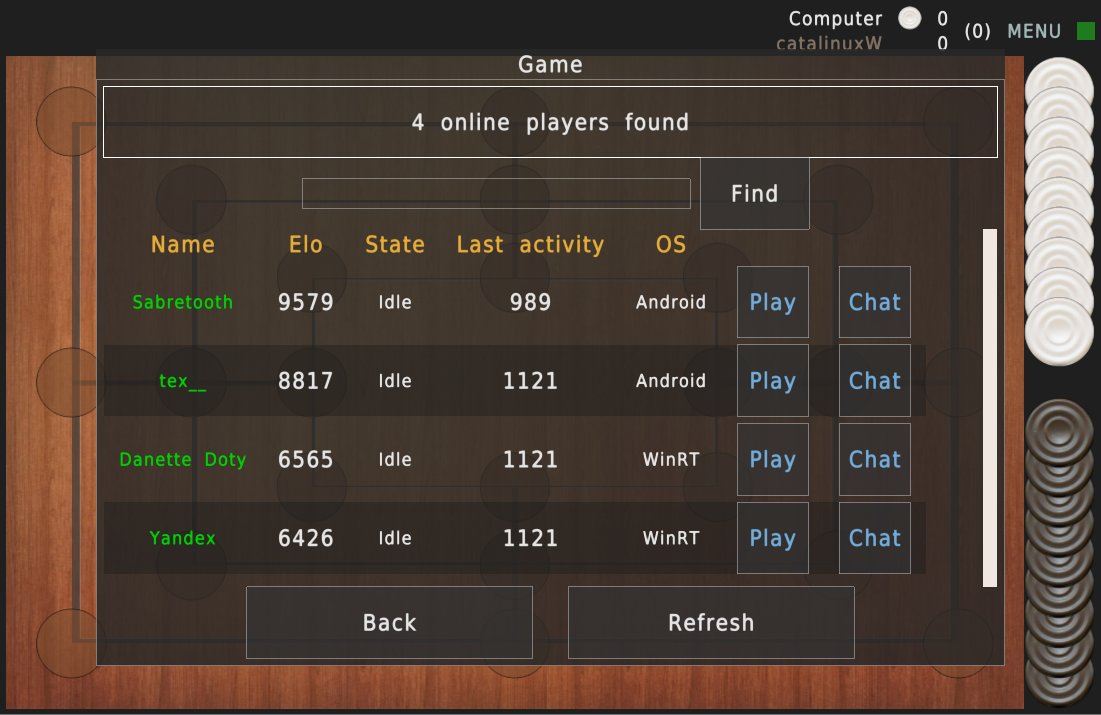Click the white piece icon beside Computer
This screenshot has width=1101, height=715.
tap(909, 18)
